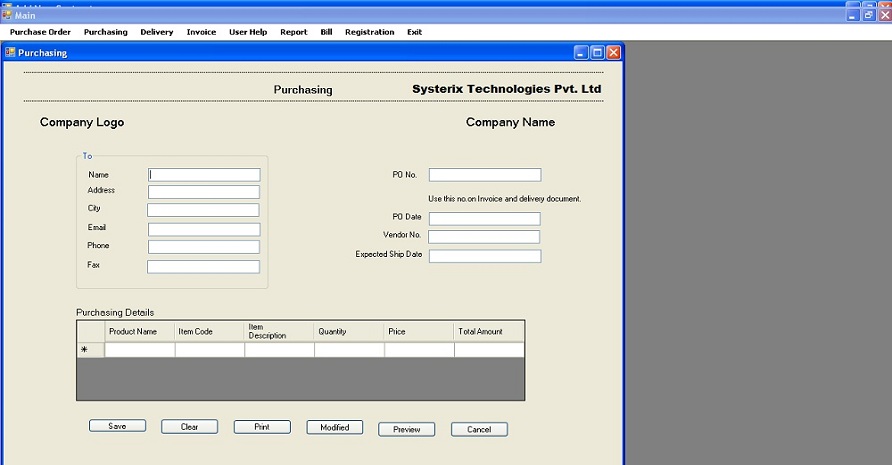892x465 pixels.
Task: Close the Purchasing child window
Action: pos(613,53)
